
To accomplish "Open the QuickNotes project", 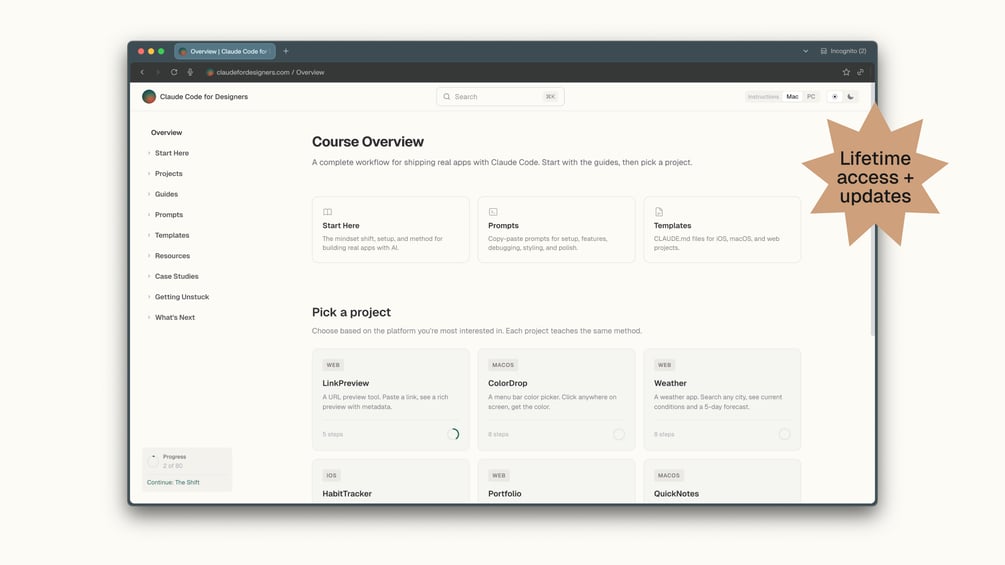I will pos(722,481).
